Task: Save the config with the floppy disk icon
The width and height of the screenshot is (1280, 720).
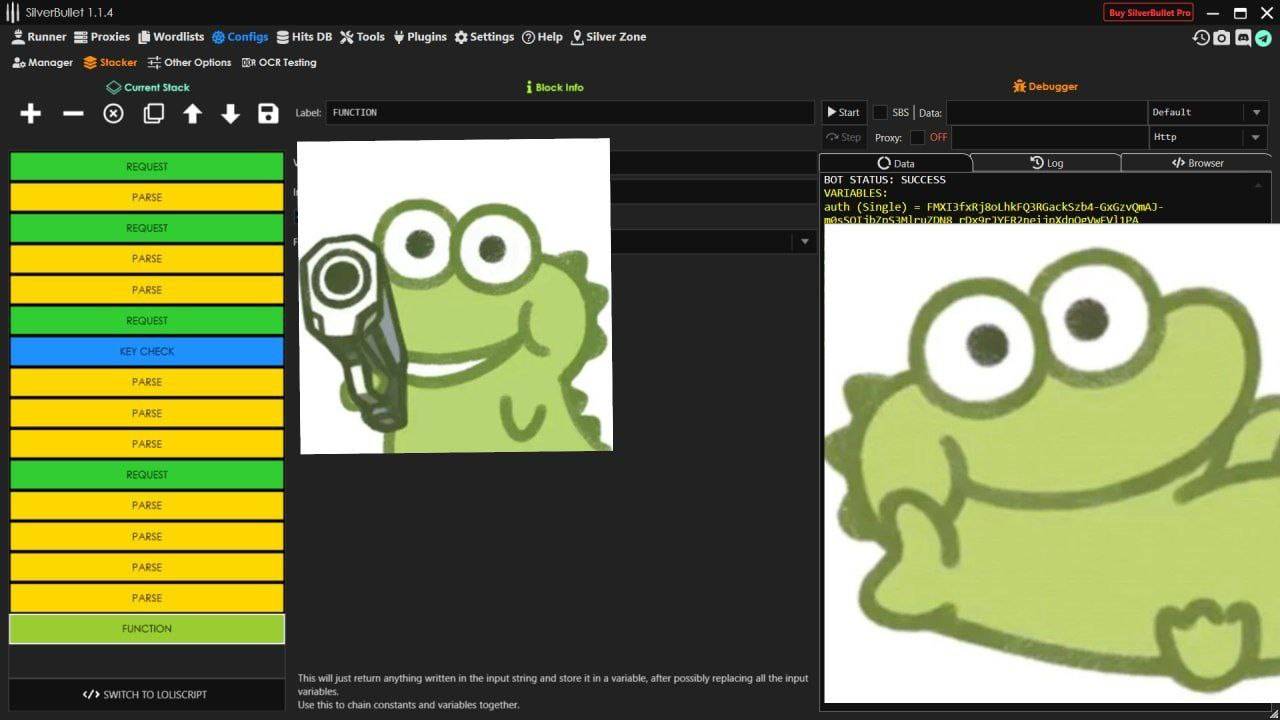Action: (268, 114)
